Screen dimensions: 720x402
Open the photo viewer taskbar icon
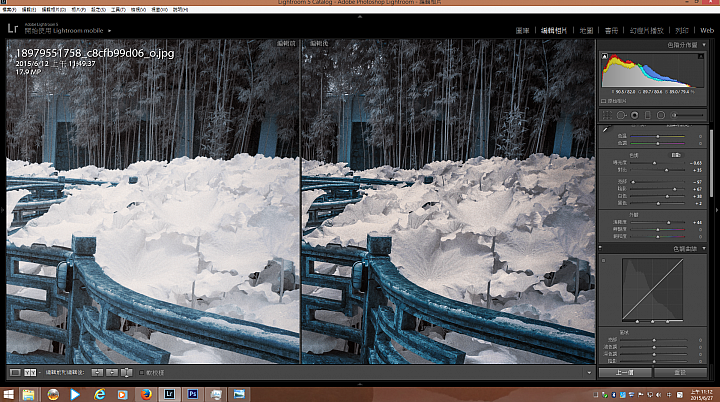pos(239,394)
